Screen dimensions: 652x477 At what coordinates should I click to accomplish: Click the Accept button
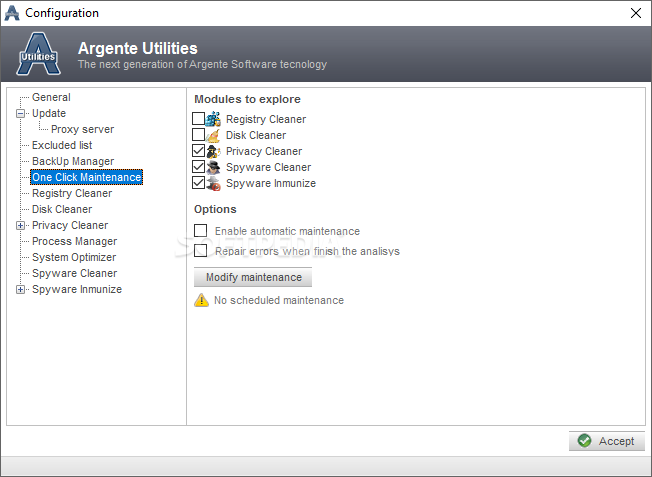[607, 441]
